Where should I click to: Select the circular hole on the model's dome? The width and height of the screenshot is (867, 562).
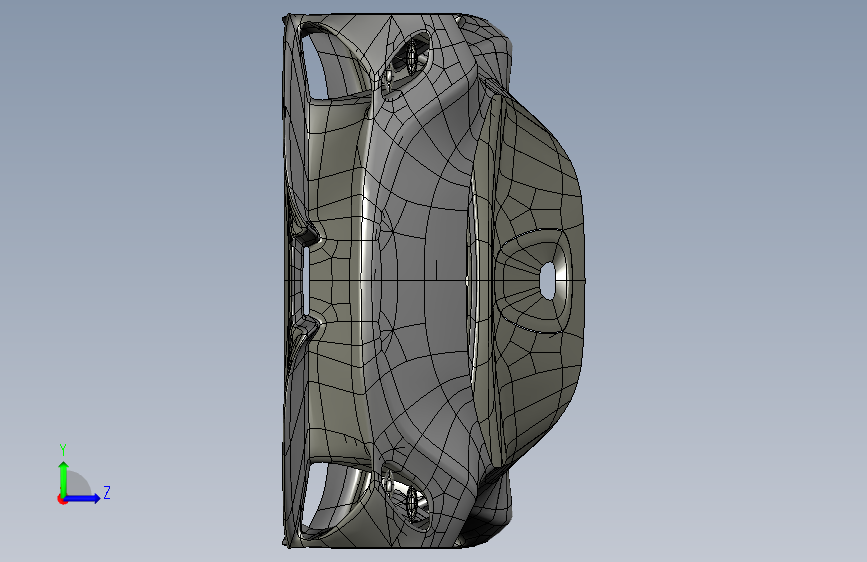(547, 281)
